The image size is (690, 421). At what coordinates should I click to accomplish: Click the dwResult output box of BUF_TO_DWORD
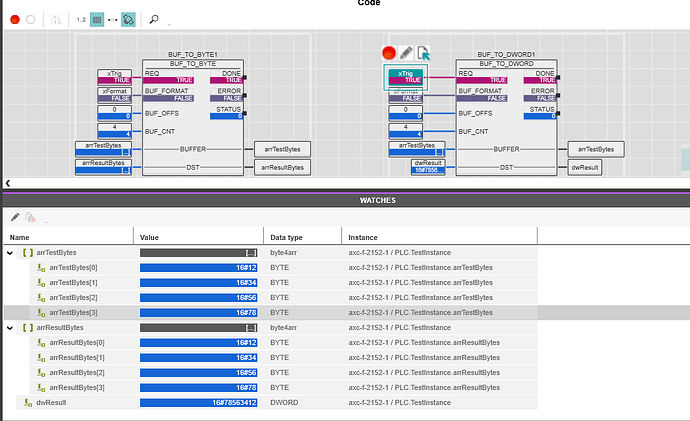pos(585,167)
